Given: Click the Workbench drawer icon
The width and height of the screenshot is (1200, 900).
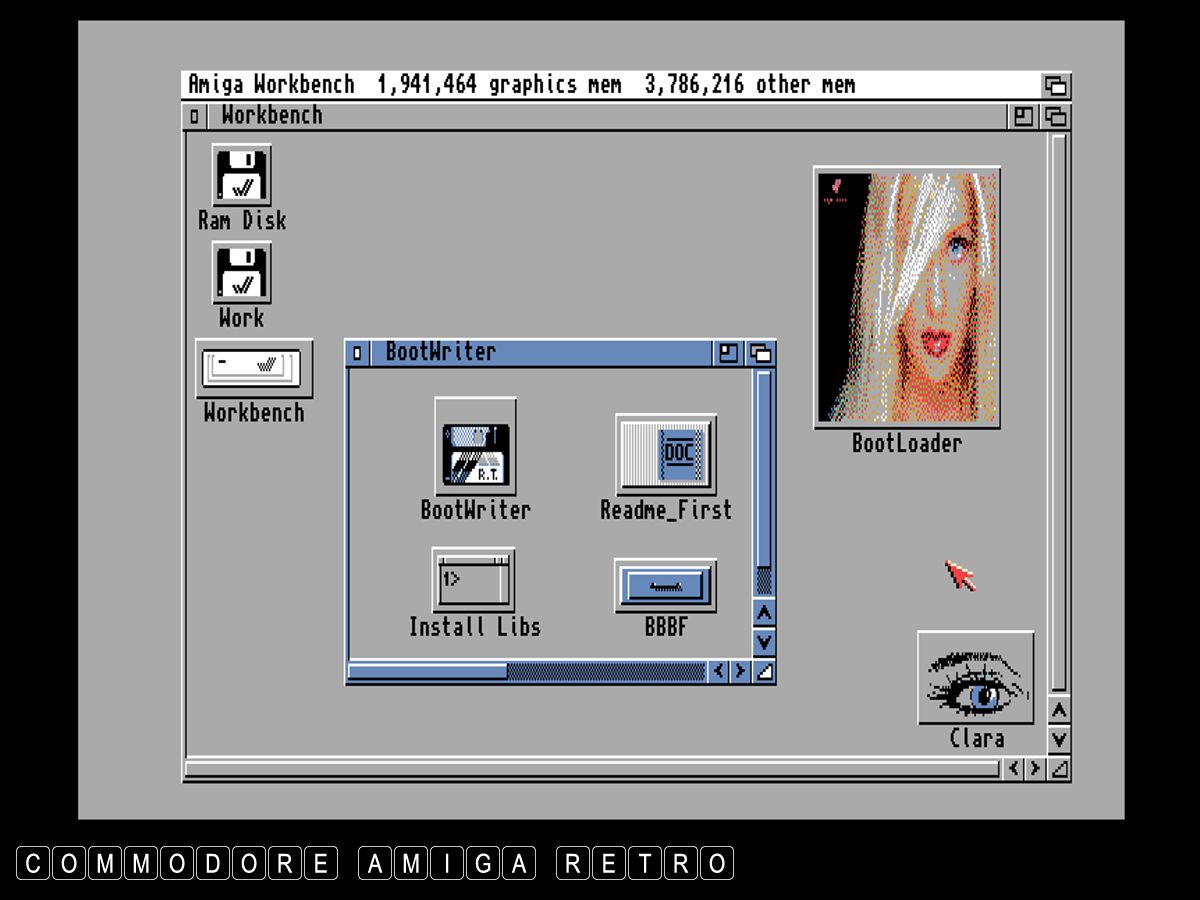Looking at the screenshot, I should pos(253,368).
